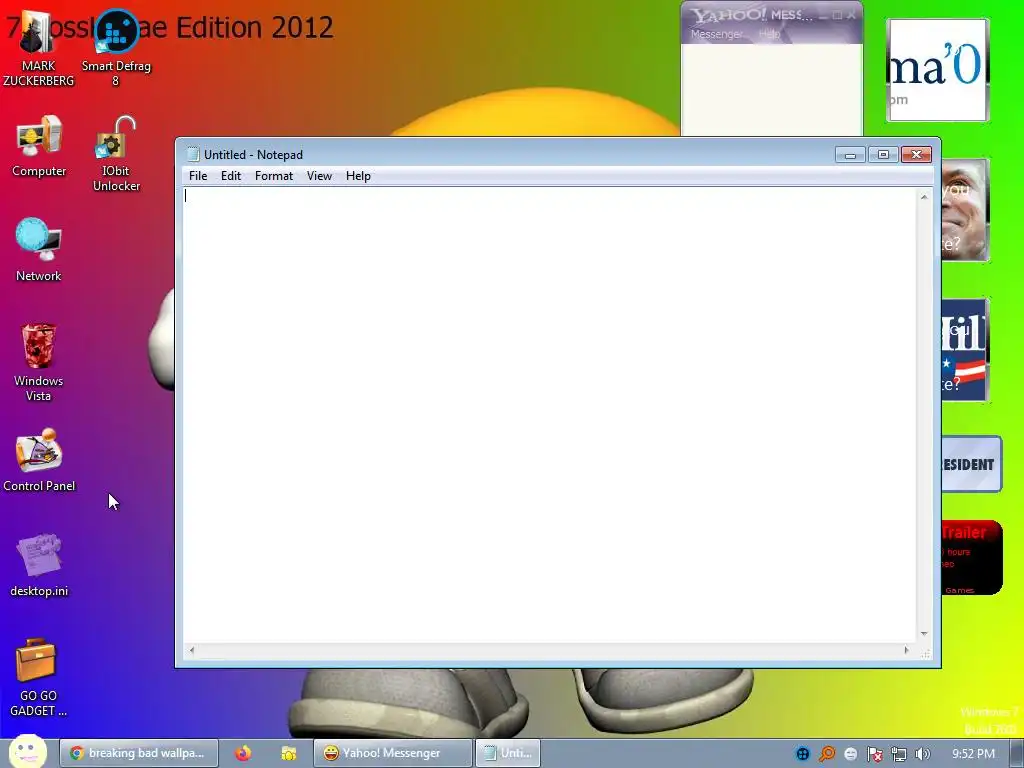Switch to breaking bad wallpaper Chrome taskbar button
The width and height of the screenshot is (1024, 768).
(x=138, y=753)
